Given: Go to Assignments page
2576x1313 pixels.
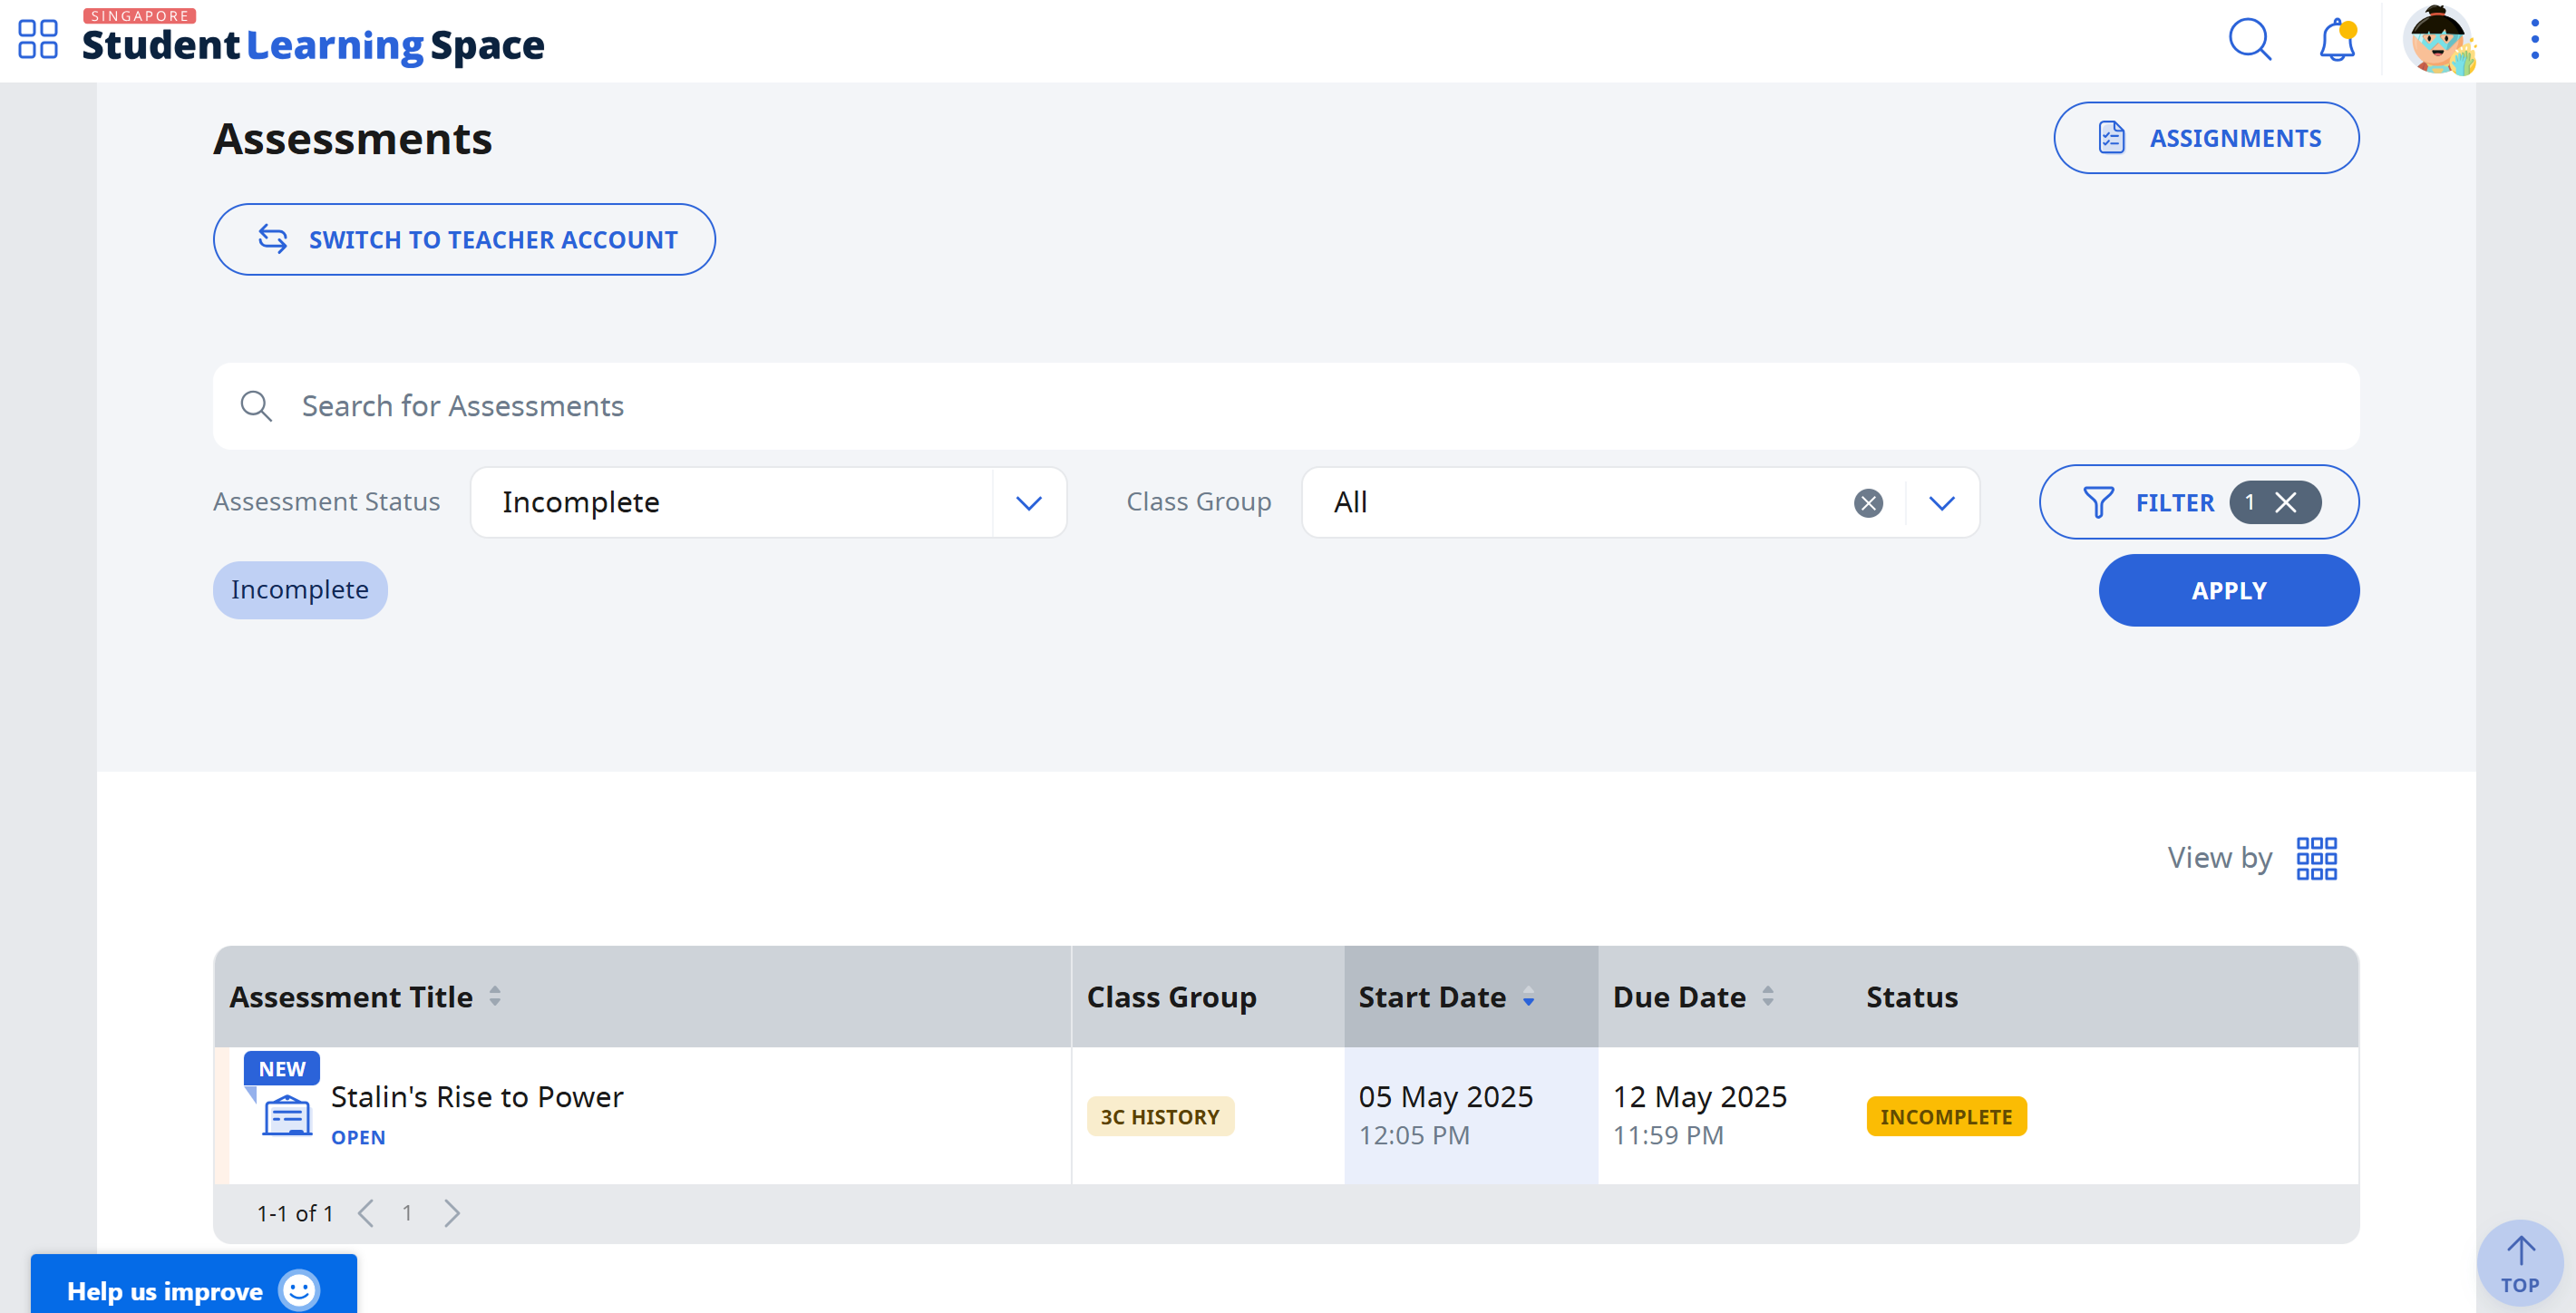Looking at the screenshot, I should coord(2205,138).
